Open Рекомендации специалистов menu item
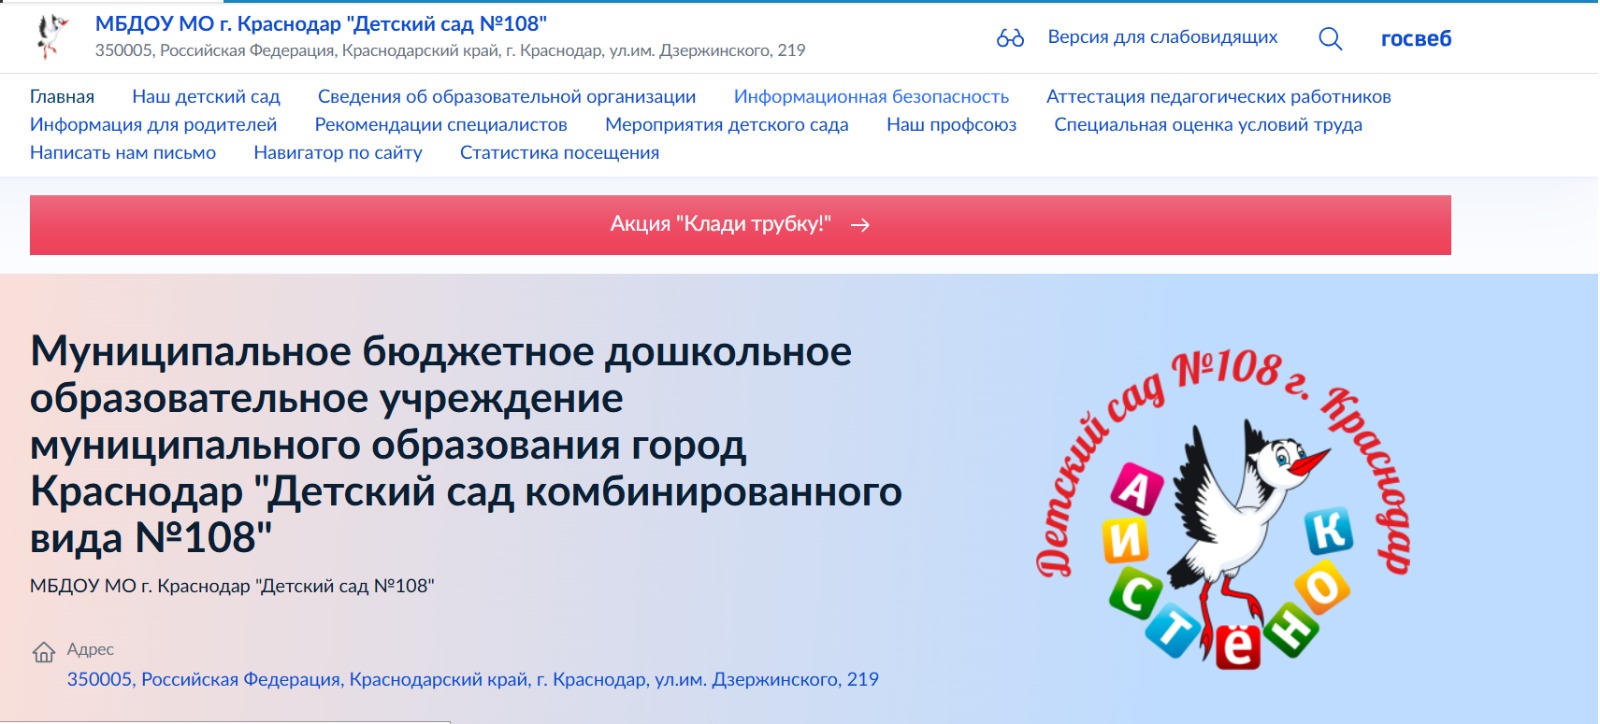 click(441, 125)
